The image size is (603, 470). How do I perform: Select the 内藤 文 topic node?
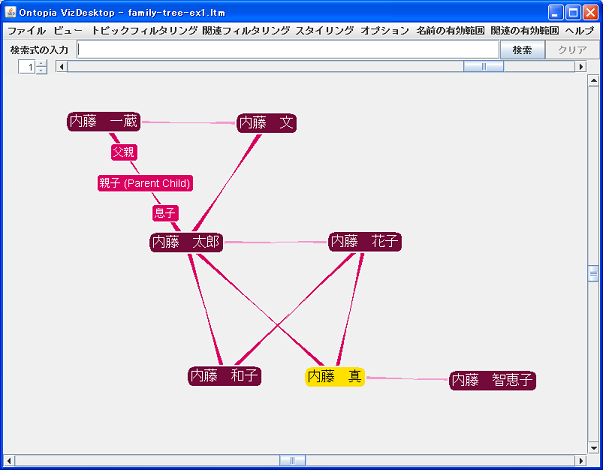[x=267, y=123]
